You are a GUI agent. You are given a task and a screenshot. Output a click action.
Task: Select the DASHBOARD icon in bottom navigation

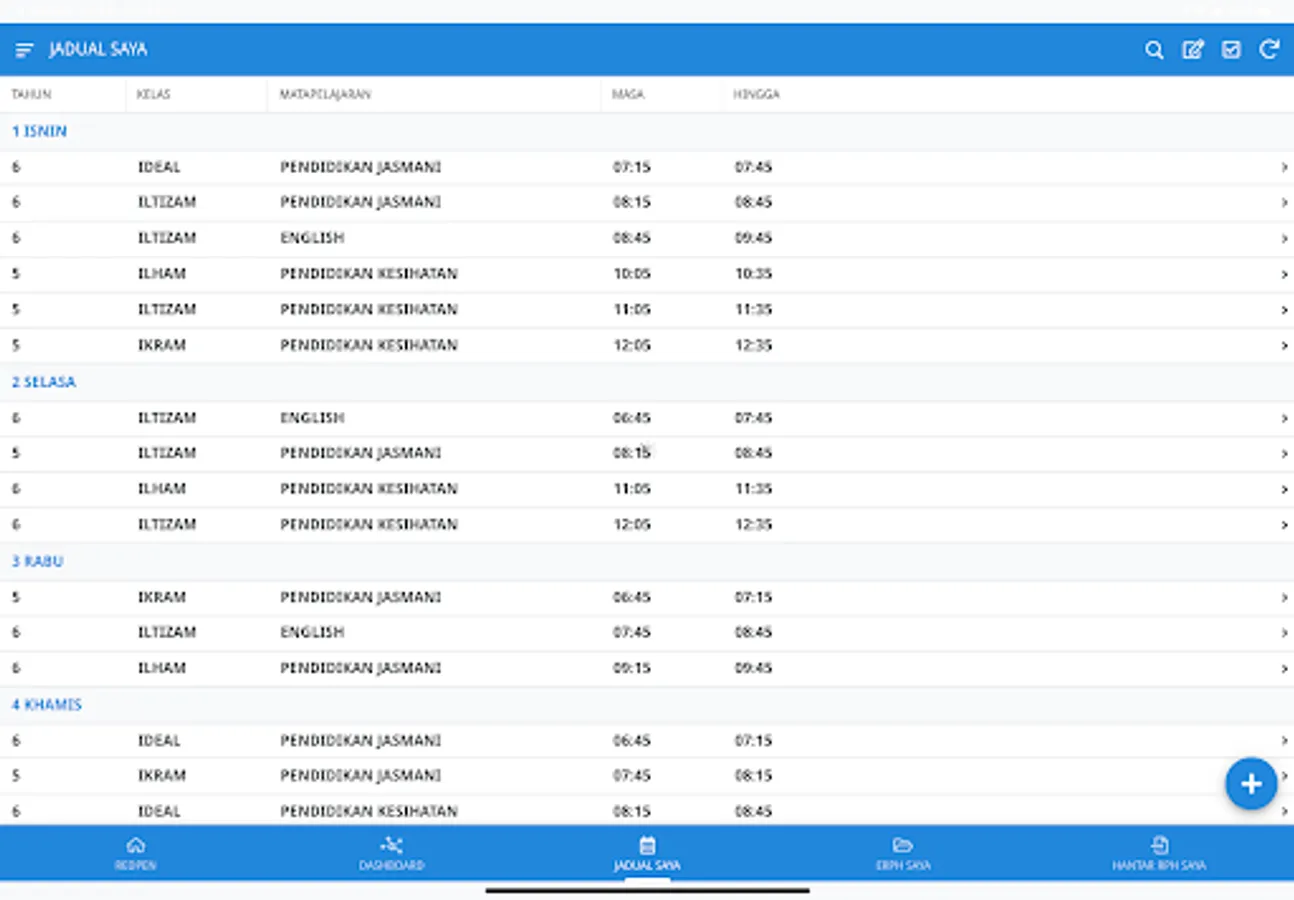(x=392, y=843)
